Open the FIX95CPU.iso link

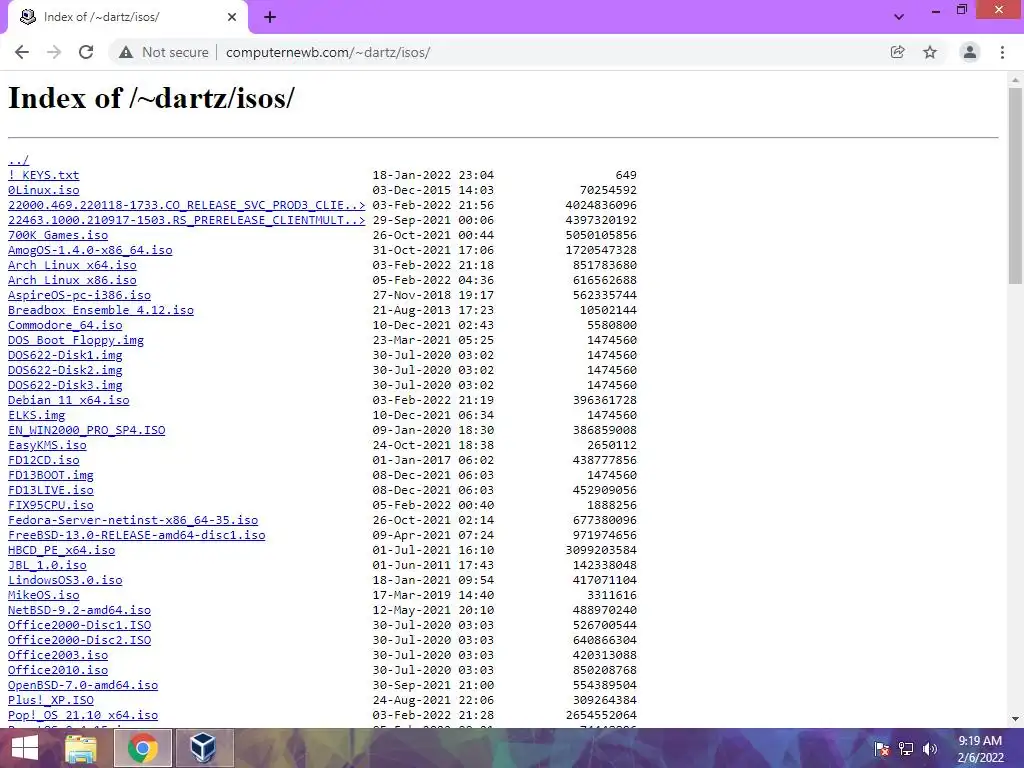(50, 505)
